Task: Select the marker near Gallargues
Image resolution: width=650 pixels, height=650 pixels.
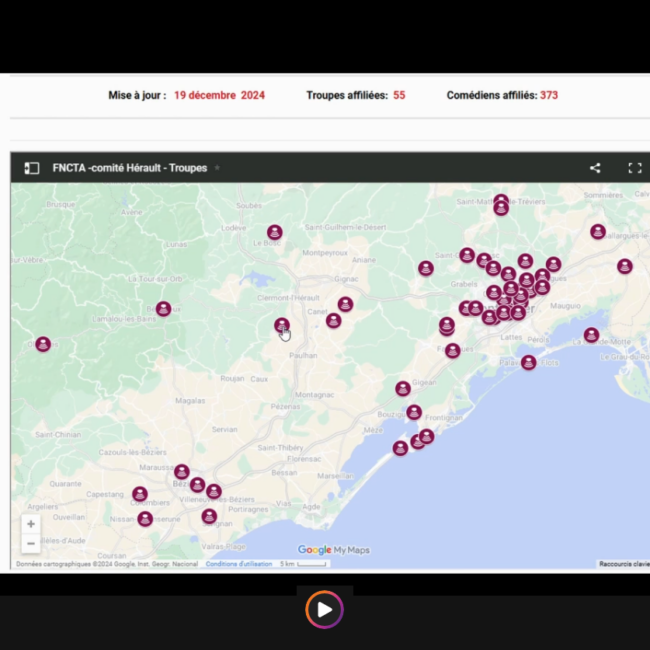Action: coord(598,232)
